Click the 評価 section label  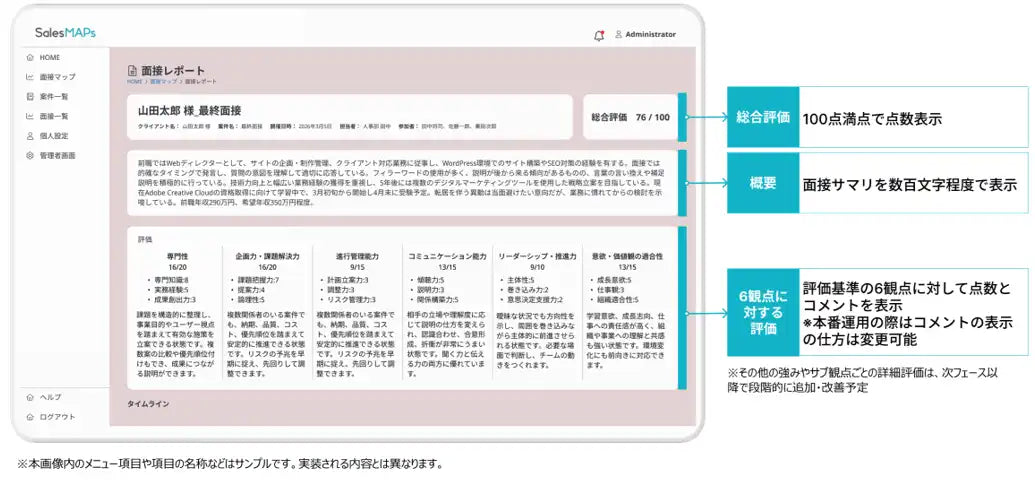145,239
